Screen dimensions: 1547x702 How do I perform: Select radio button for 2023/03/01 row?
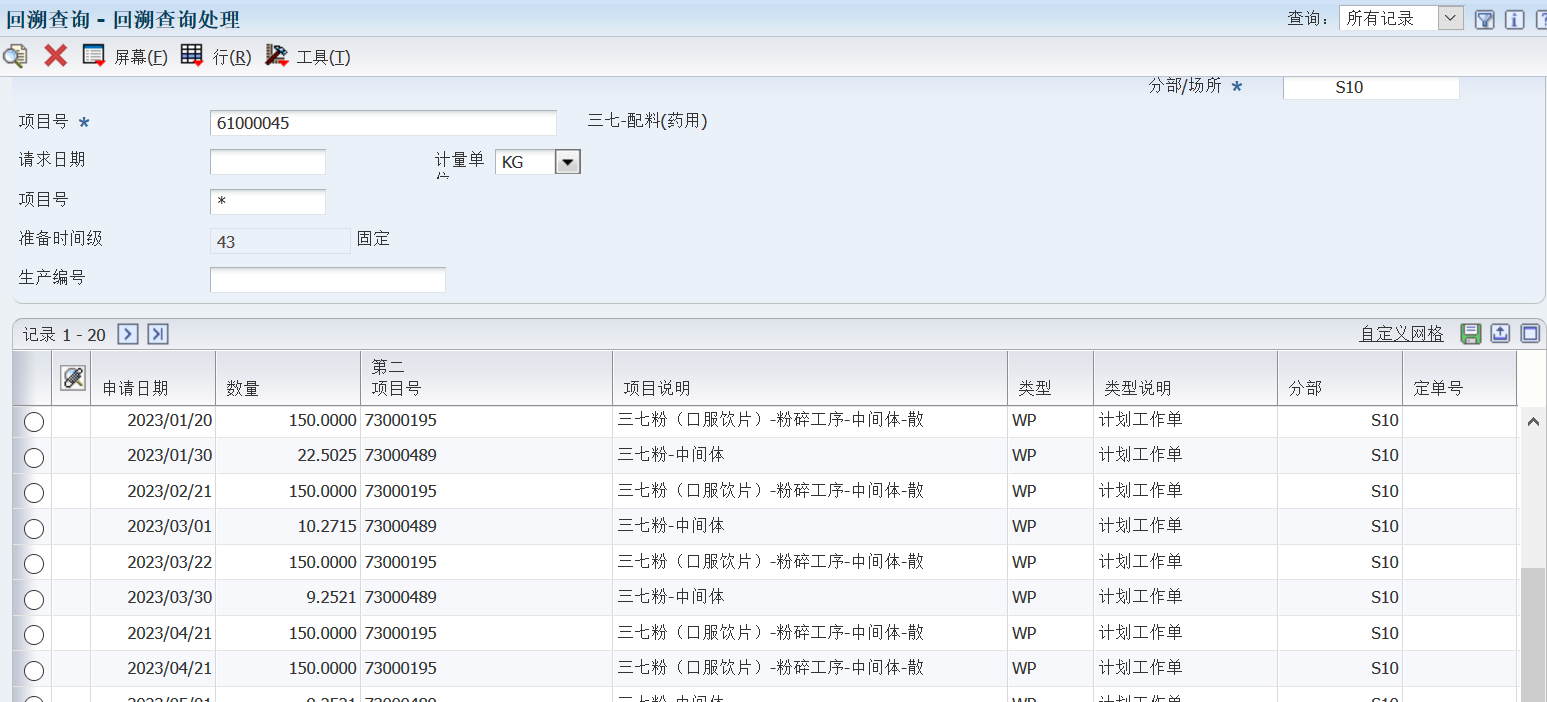(34, 528)
